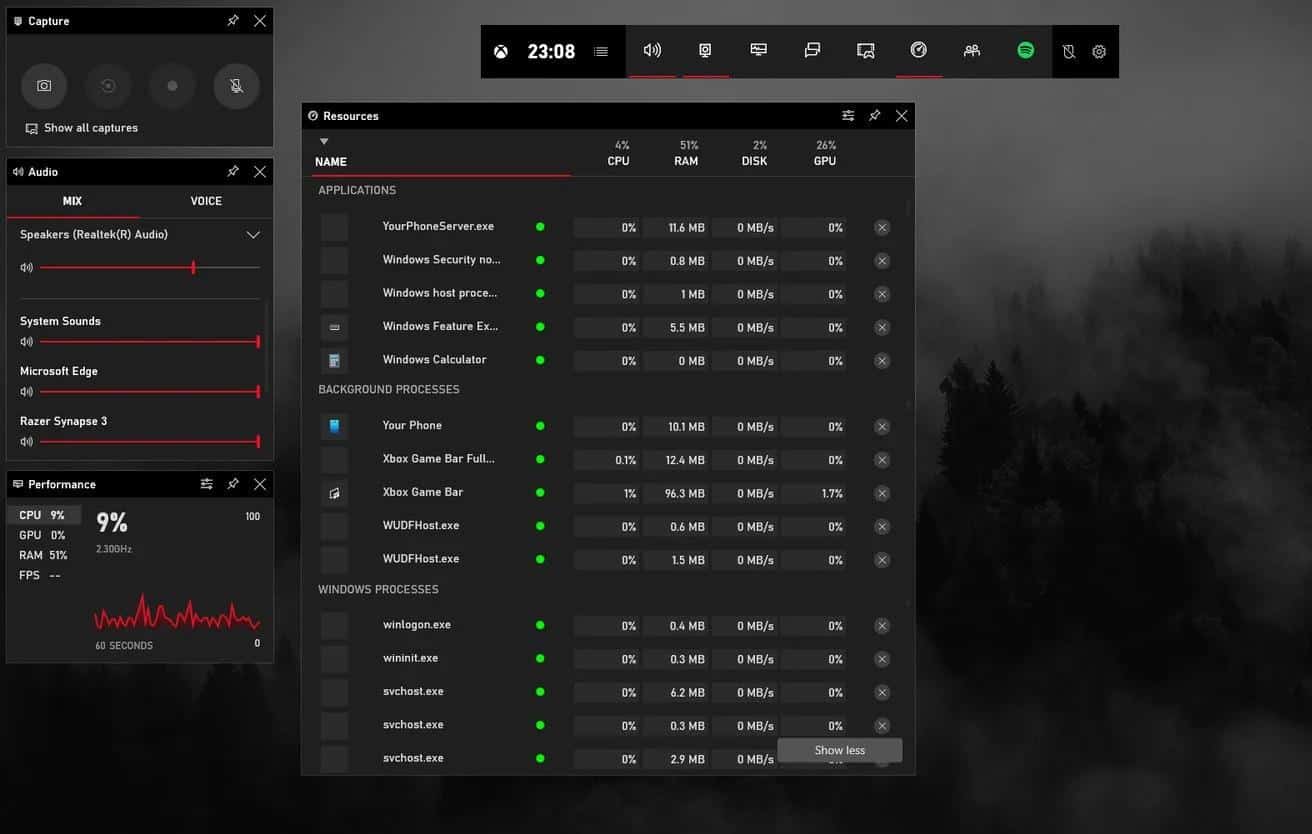Open the Spotify widget
The width and height of the screenshot is (1312, 834).
1025,50
